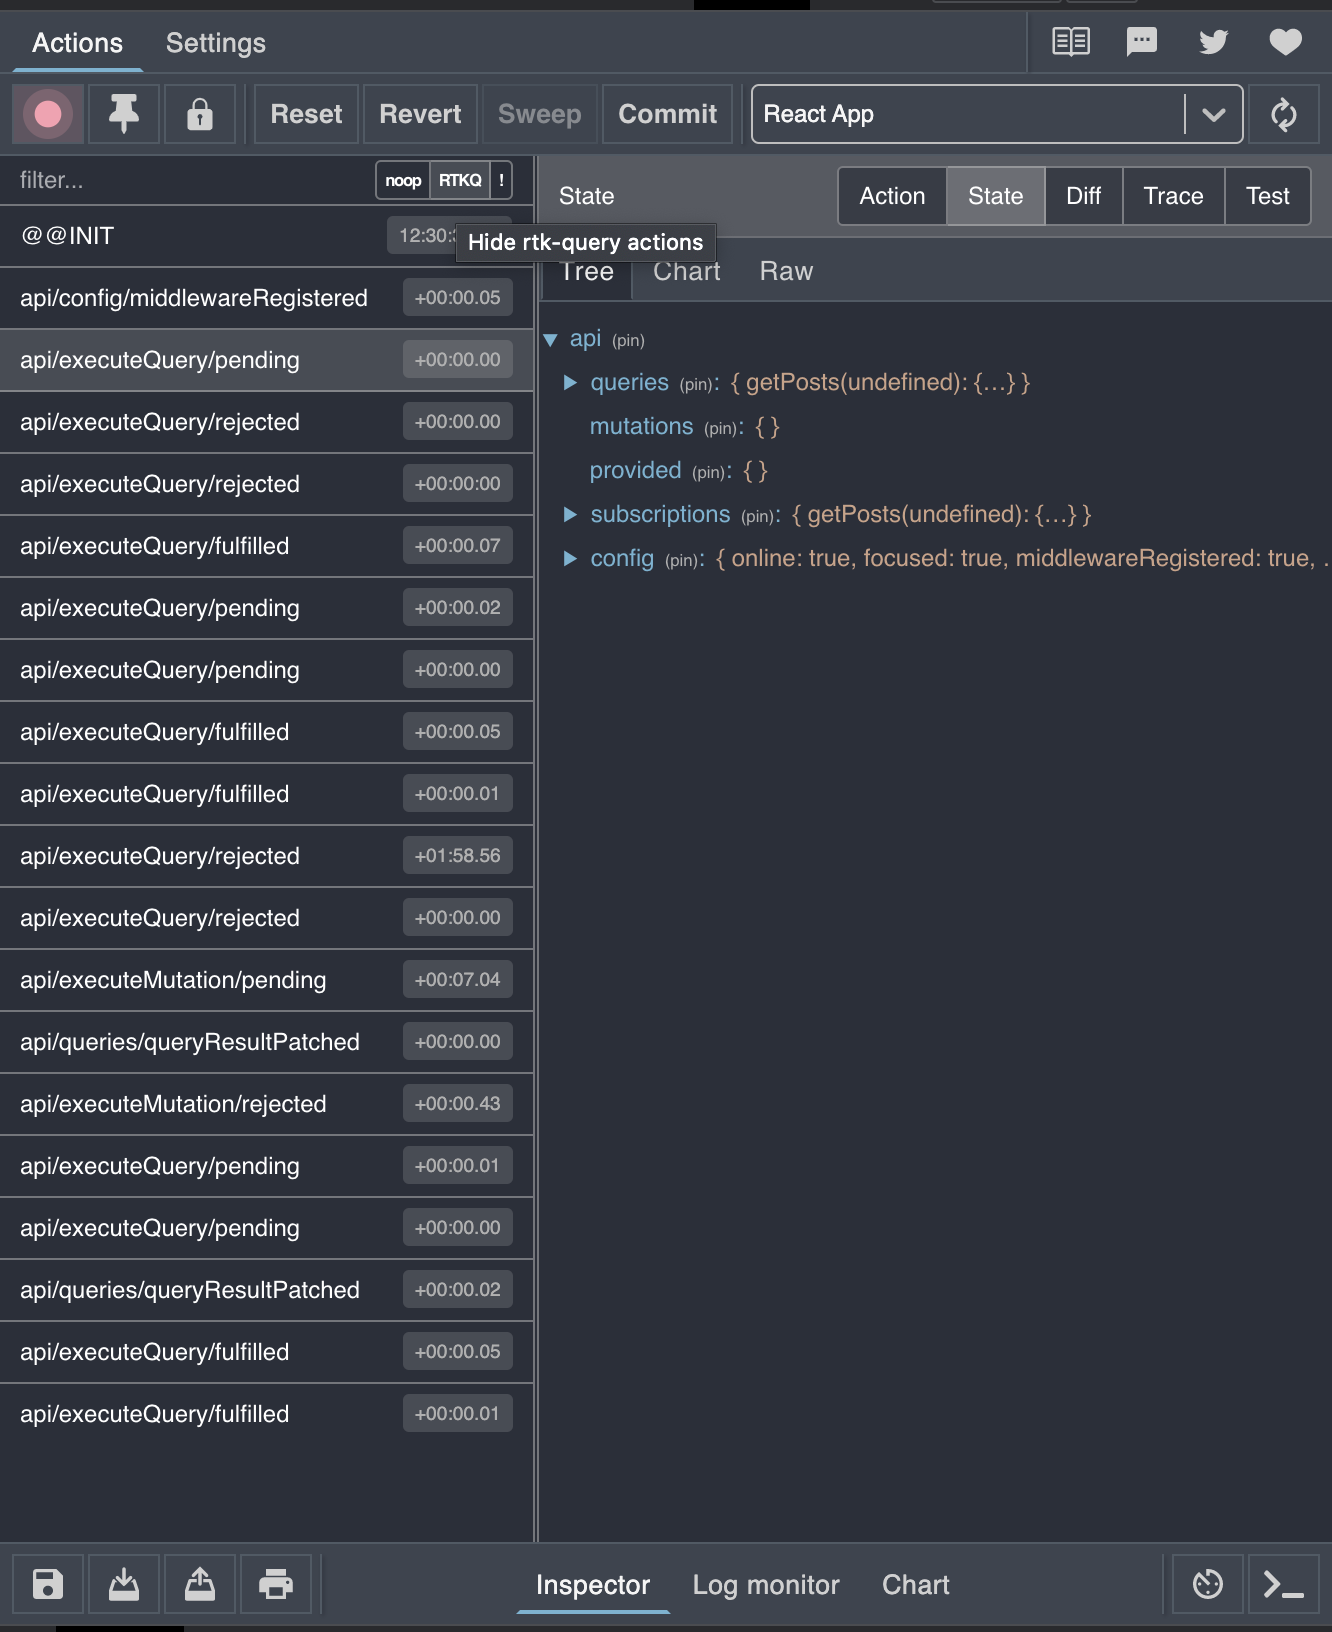
Task: Open the Test tab
Action: pyautogui.click(x=1267, y=196)
